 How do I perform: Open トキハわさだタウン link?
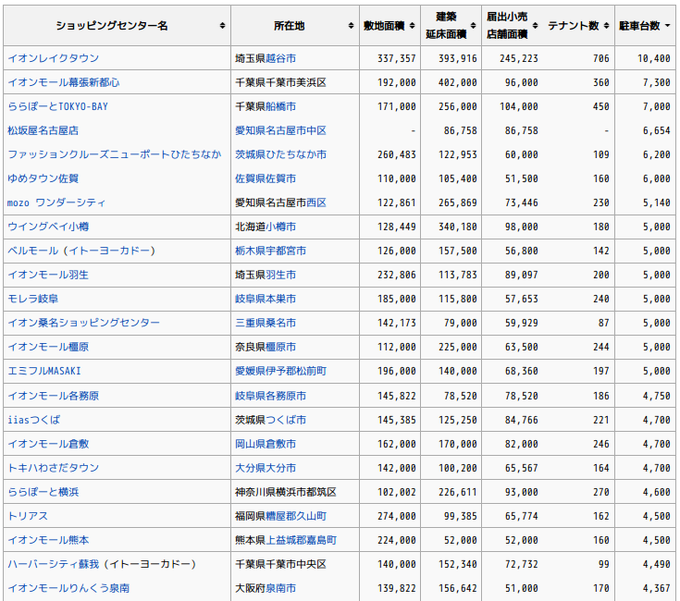pyautogui.click(x=53, y=468)
